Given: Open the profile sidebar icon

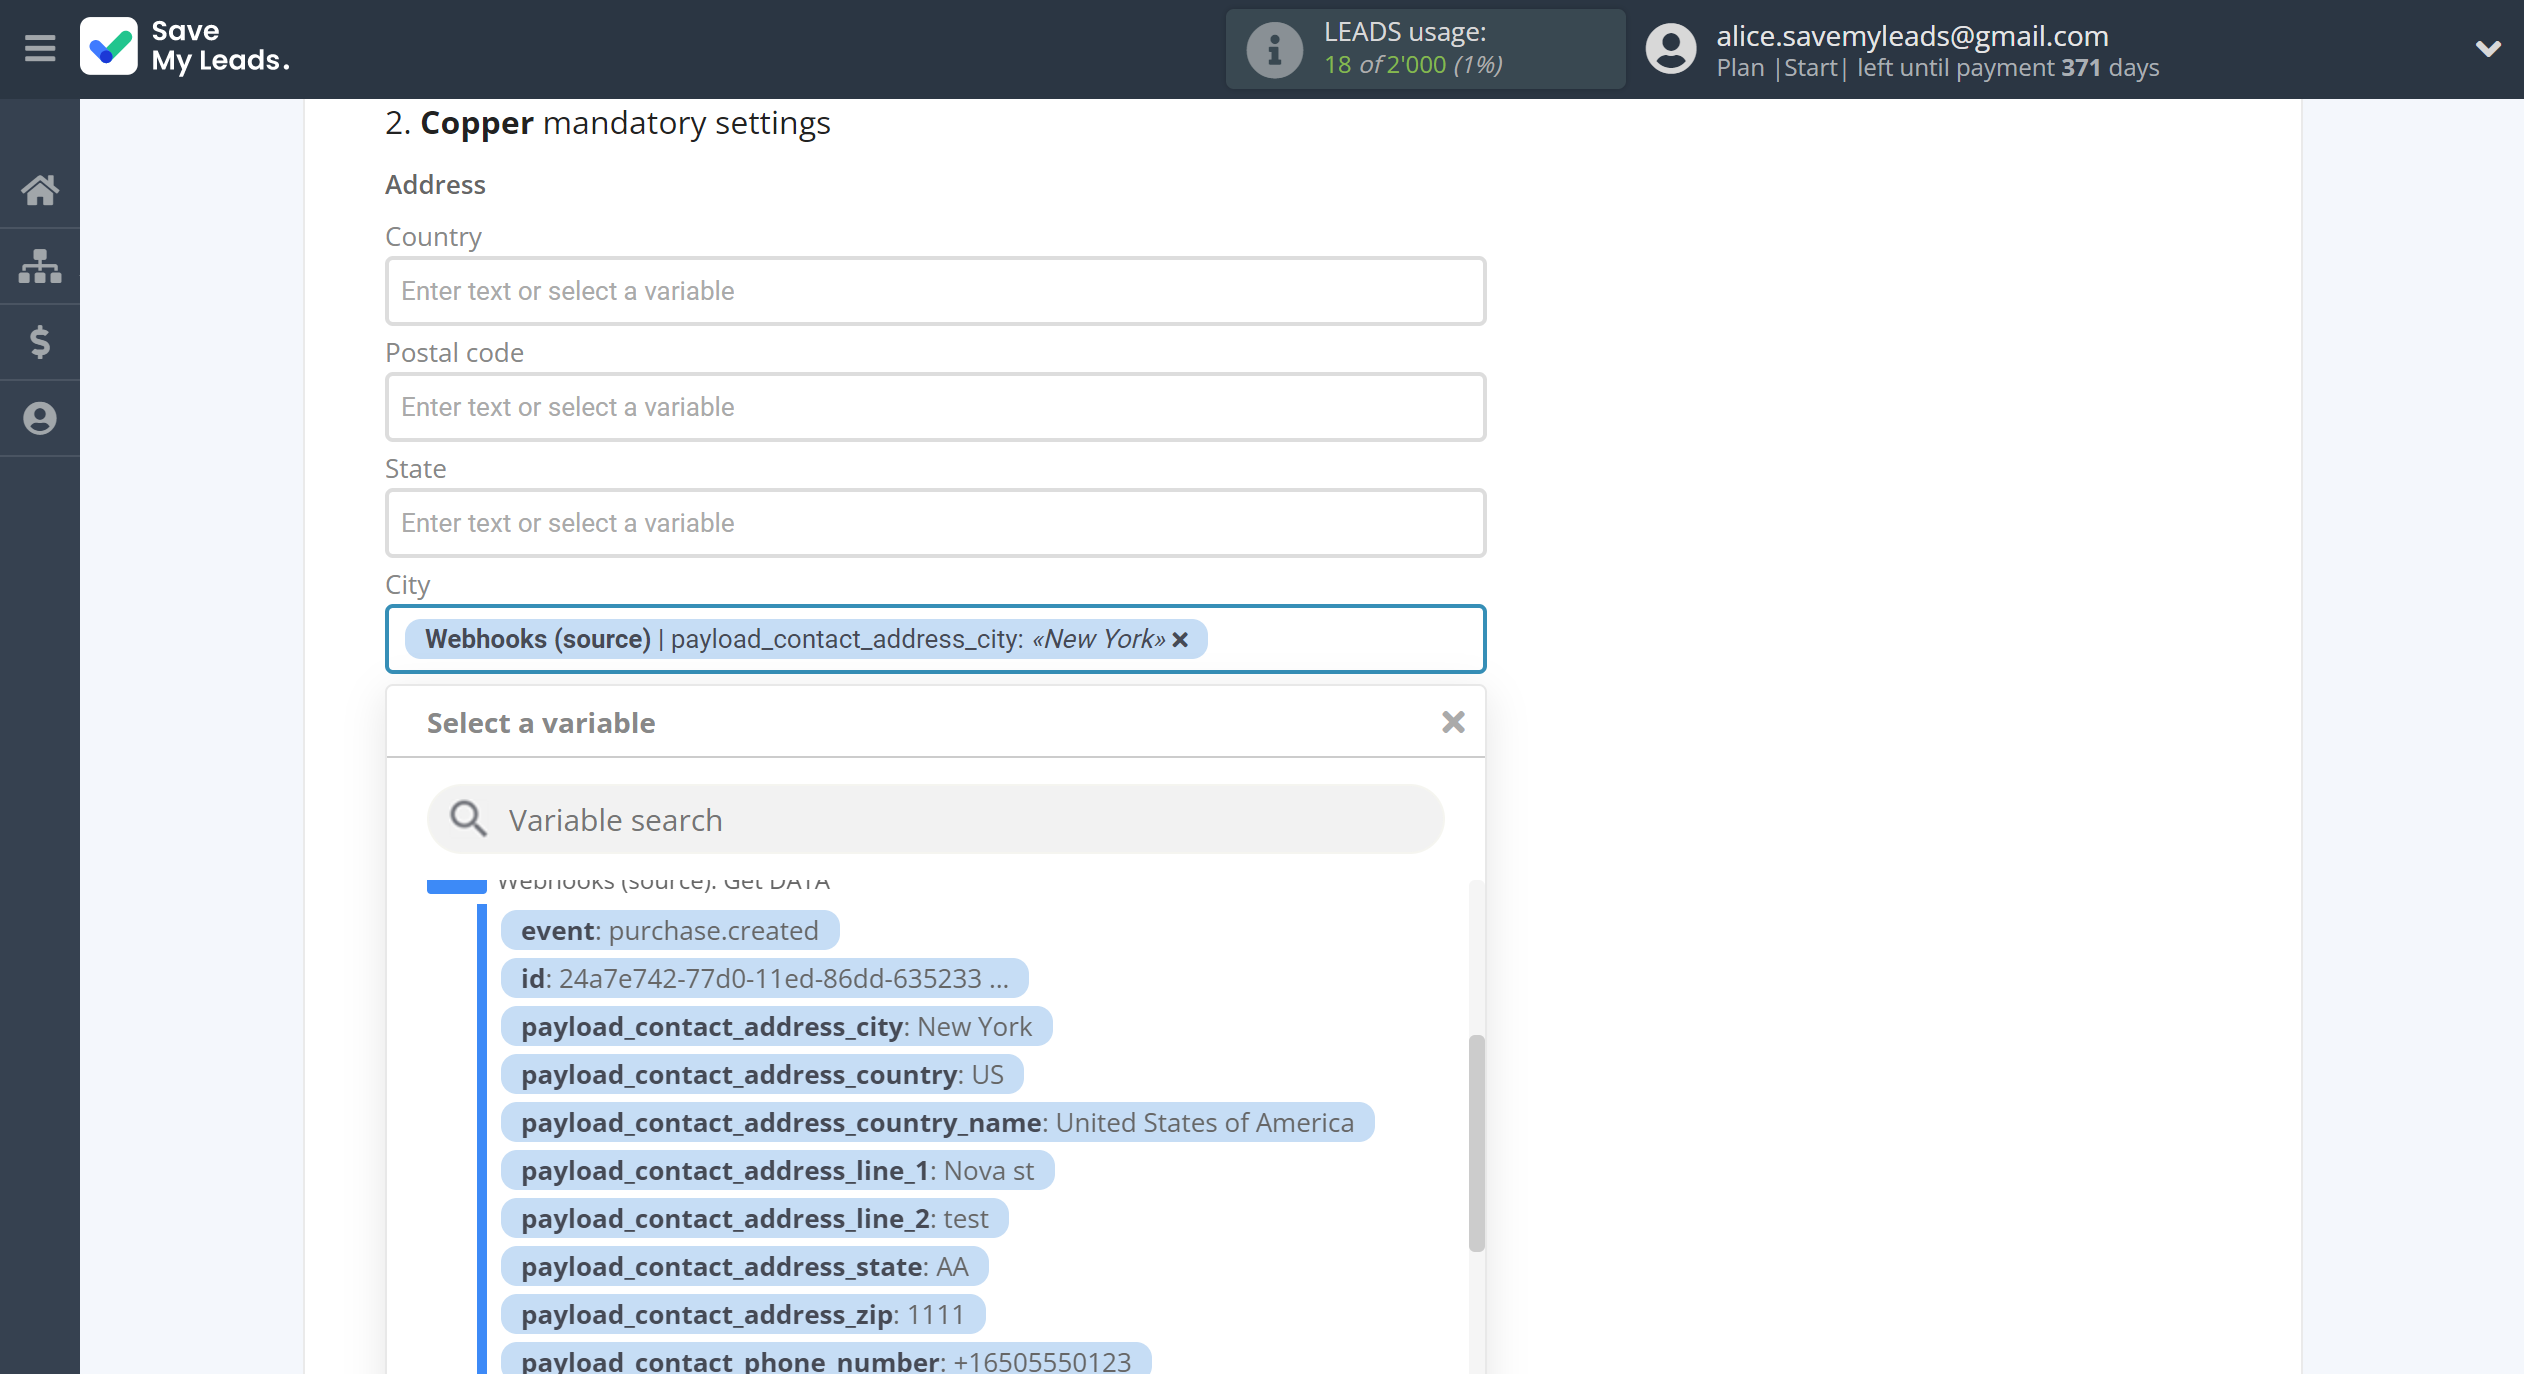Looking at the screenshot, I should [40, 418].
